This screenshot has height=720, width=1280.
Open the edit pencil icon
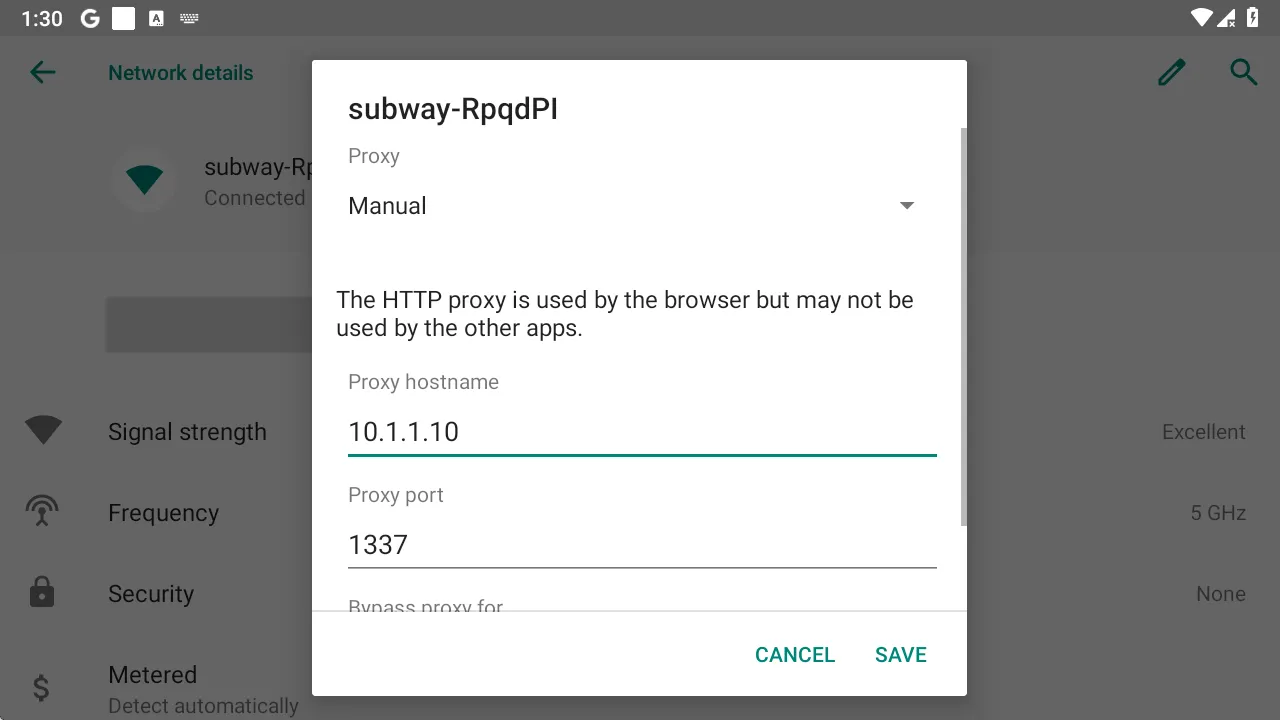(x=1171, y=72)
